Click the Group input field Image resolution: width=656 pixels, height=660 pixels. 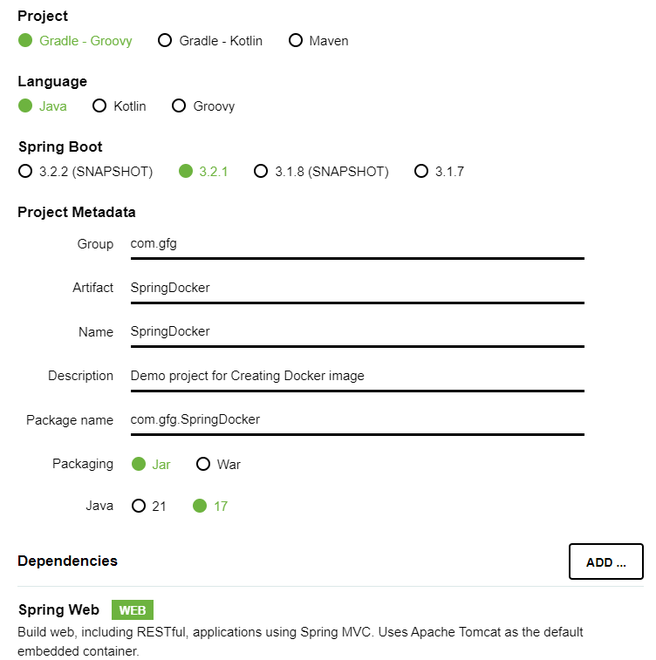356,244
